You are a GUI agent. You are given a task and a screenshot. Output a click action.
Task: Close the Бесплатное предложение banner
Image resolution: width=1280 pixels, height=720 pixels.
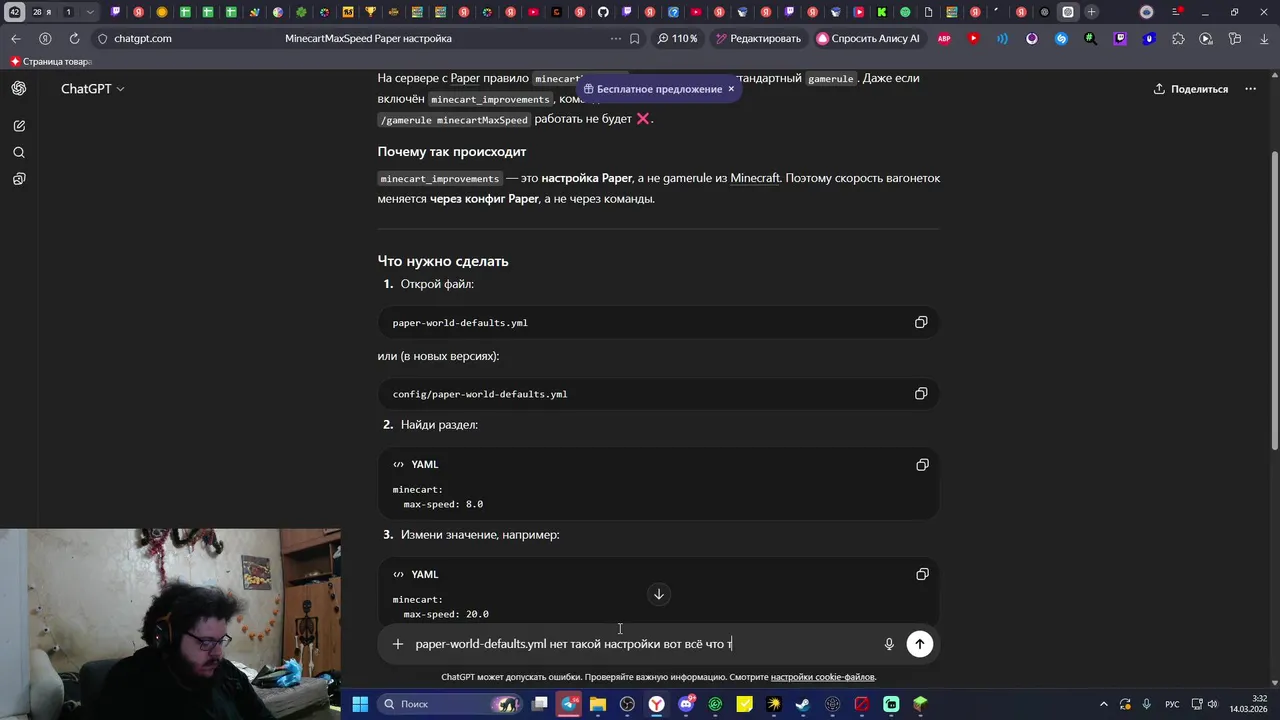click(x=731, y=89)
